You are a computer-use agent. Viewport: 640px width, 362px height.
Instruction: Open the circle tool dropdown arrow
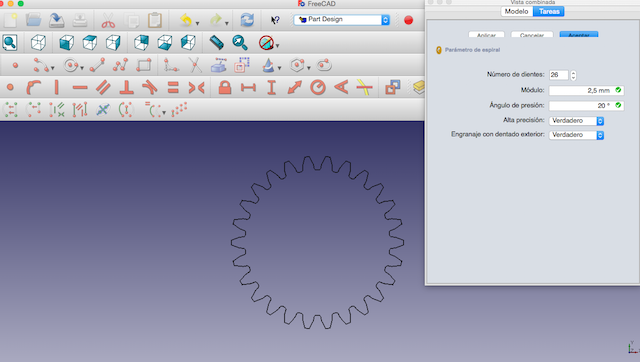pos(82,68)
